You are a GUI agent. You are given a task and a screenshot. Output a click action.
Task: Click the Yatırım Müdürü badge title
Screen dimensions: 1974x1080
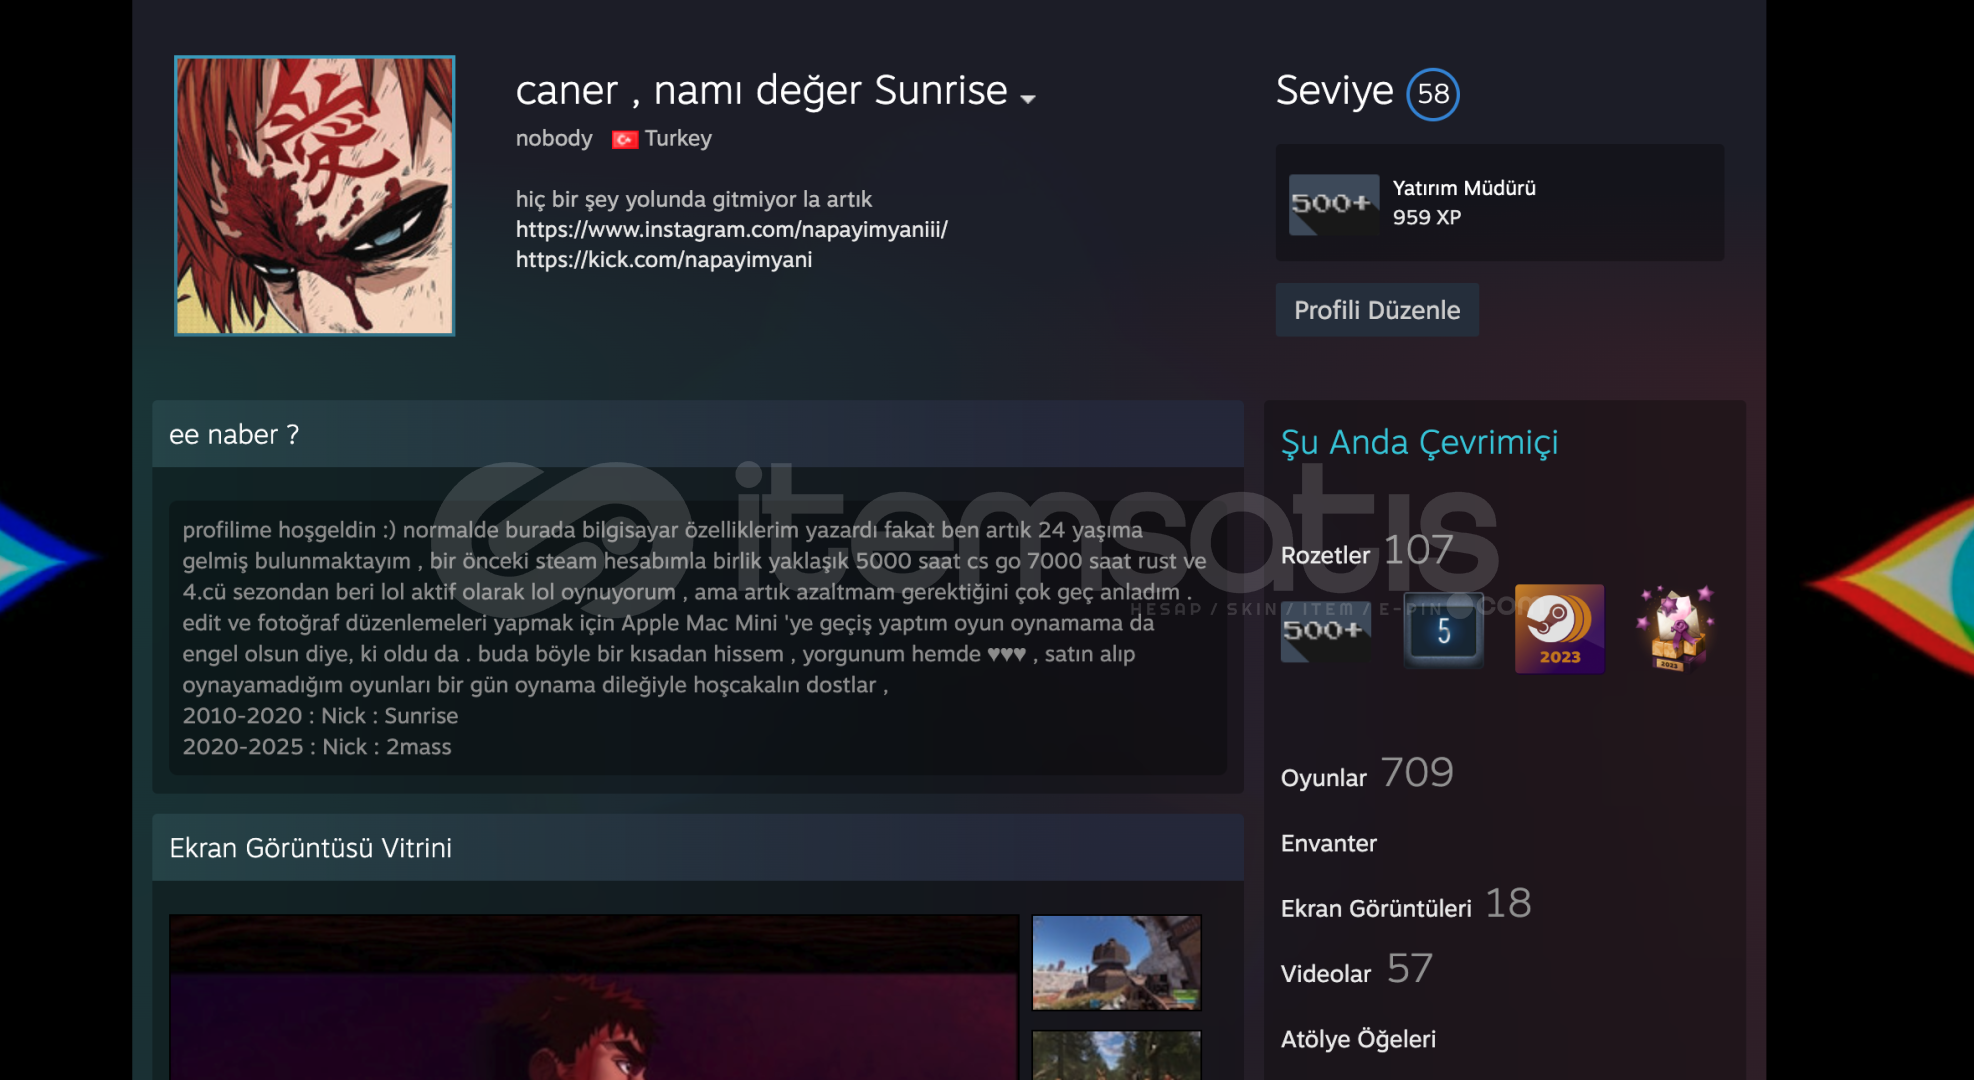pos(1464,188)
